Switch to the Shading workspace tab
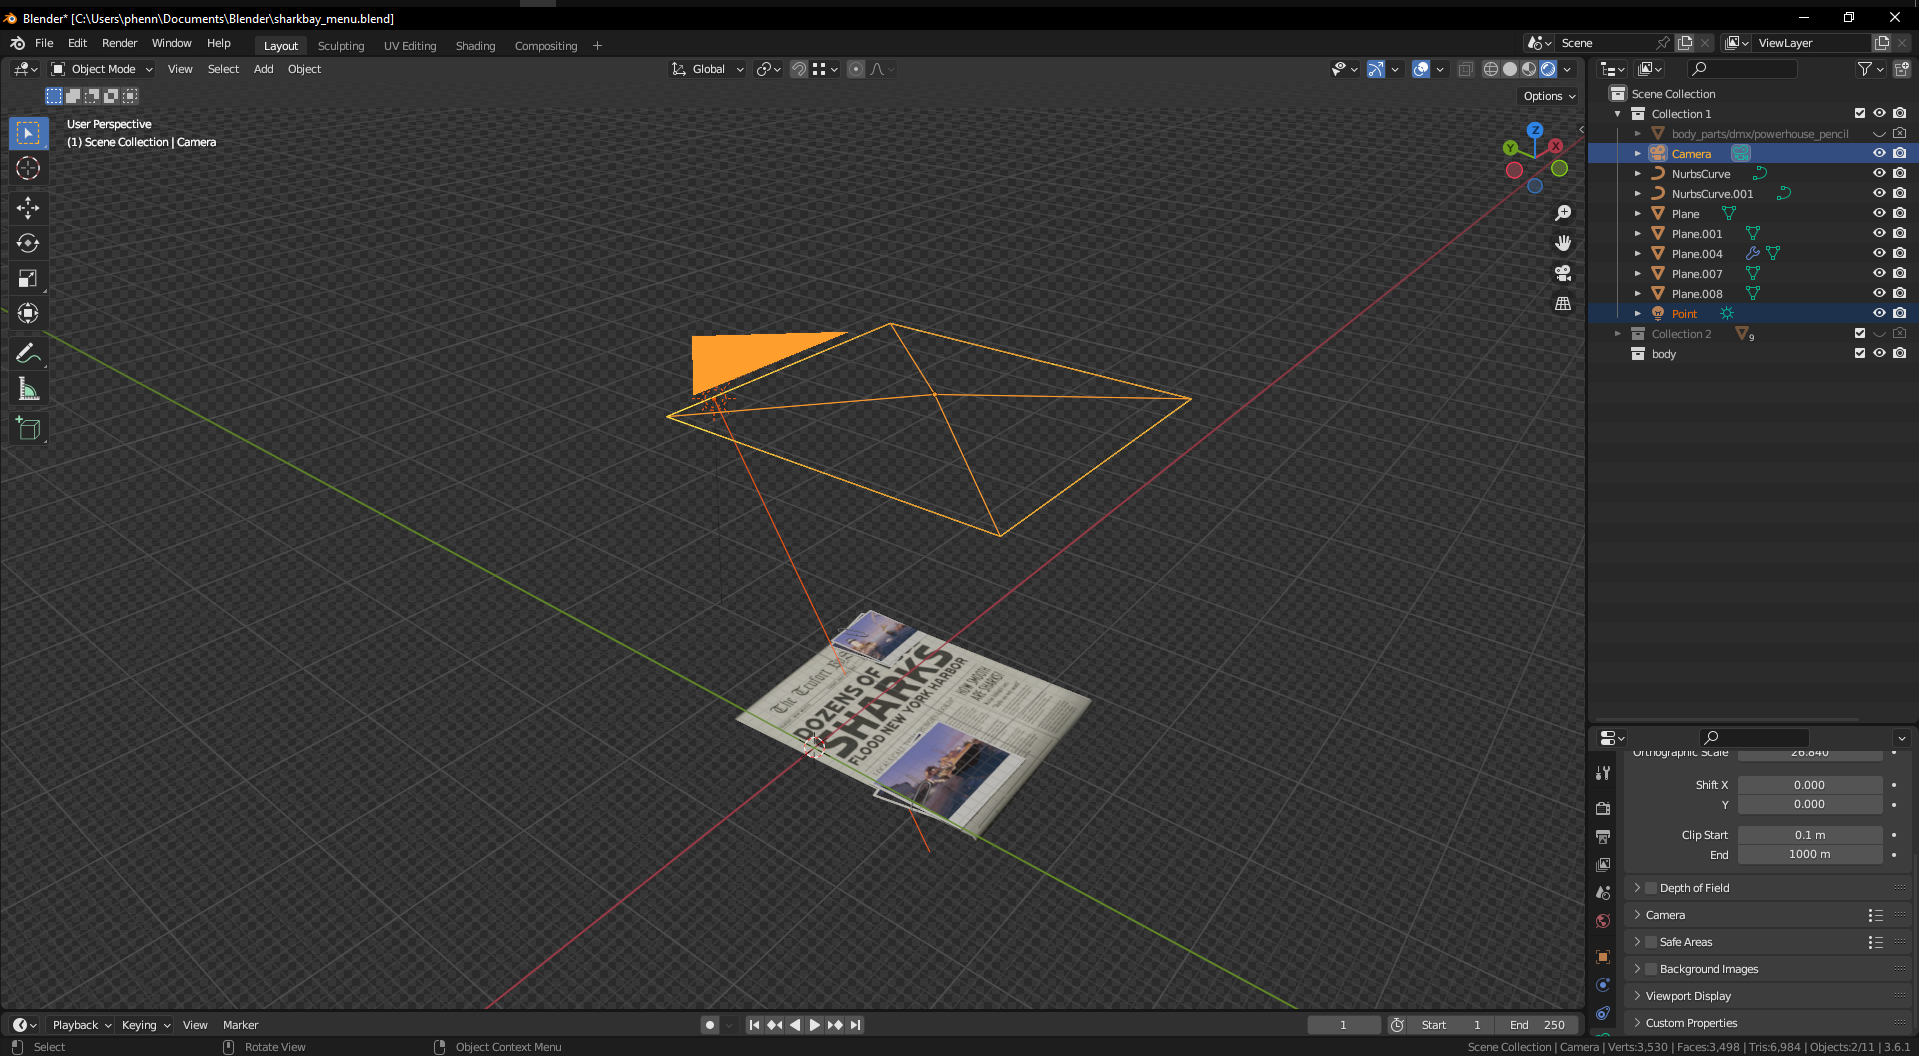The width and height of the screenshot is (1919, 1056). click(475, 46)
